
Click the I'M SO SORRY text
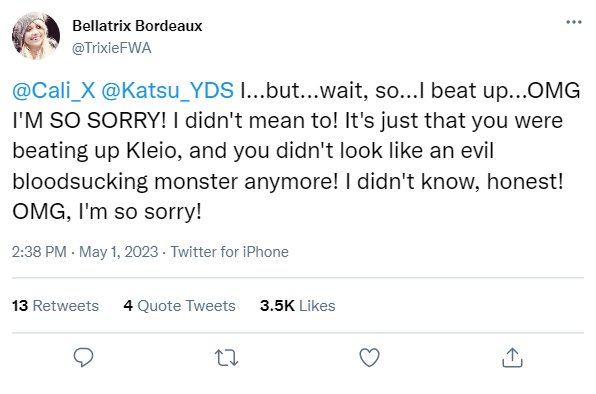[89, 121]
